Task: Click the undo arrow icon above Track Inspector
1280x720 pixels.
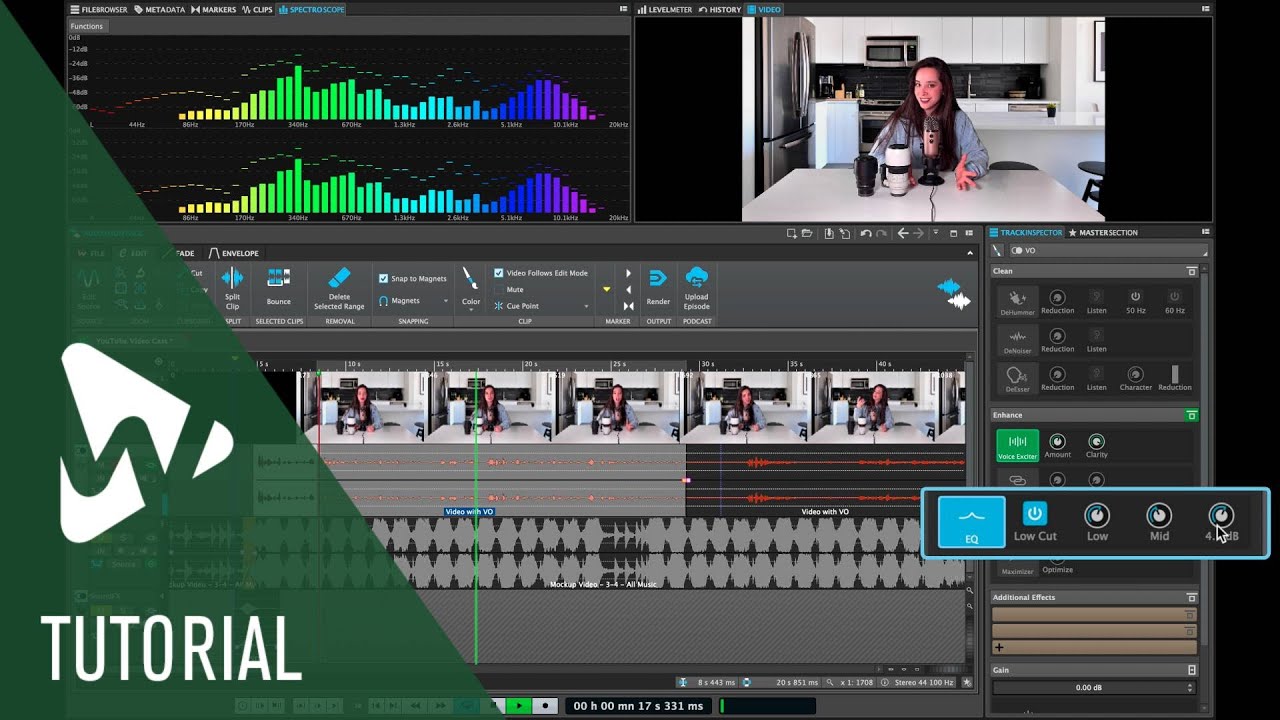Action: 866,233
